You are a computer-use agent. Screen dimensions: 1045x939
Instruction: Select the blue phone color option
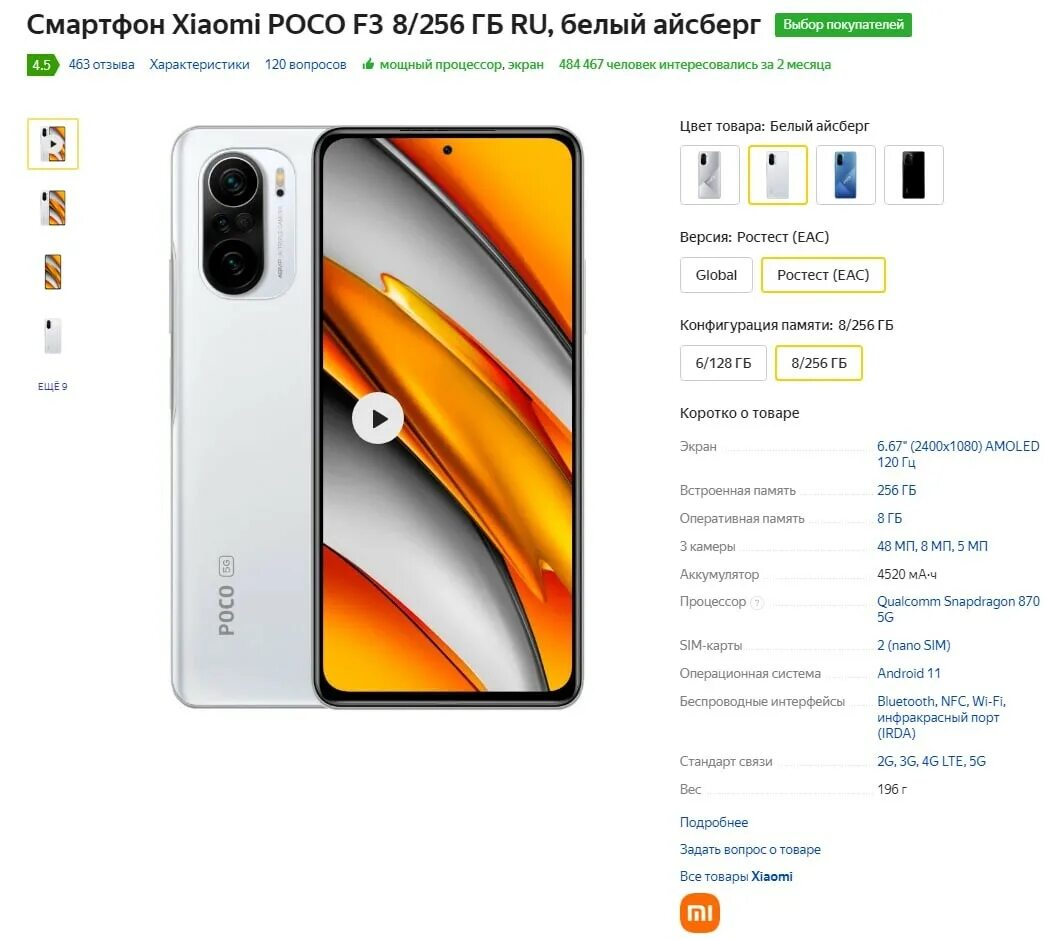coord(846,175)
